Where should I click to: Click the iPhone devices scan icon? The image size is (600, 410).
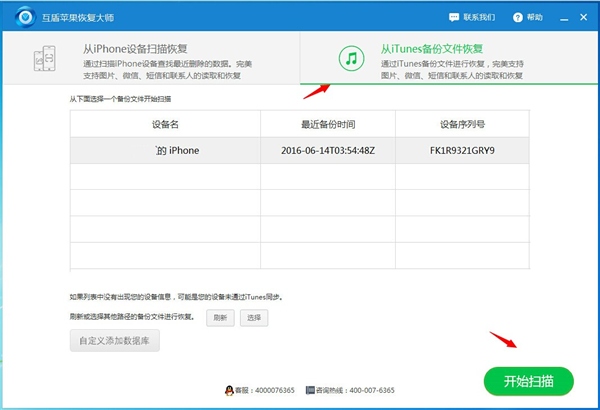tap(45, 58)
